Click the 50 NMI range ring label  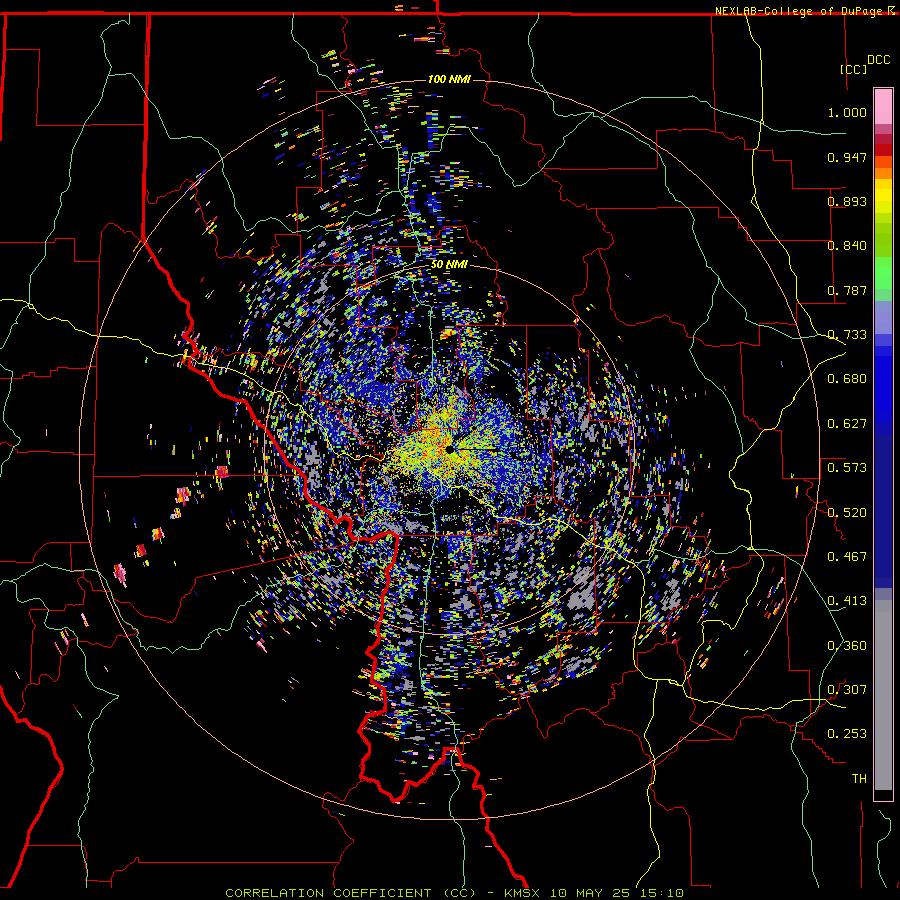449,265
